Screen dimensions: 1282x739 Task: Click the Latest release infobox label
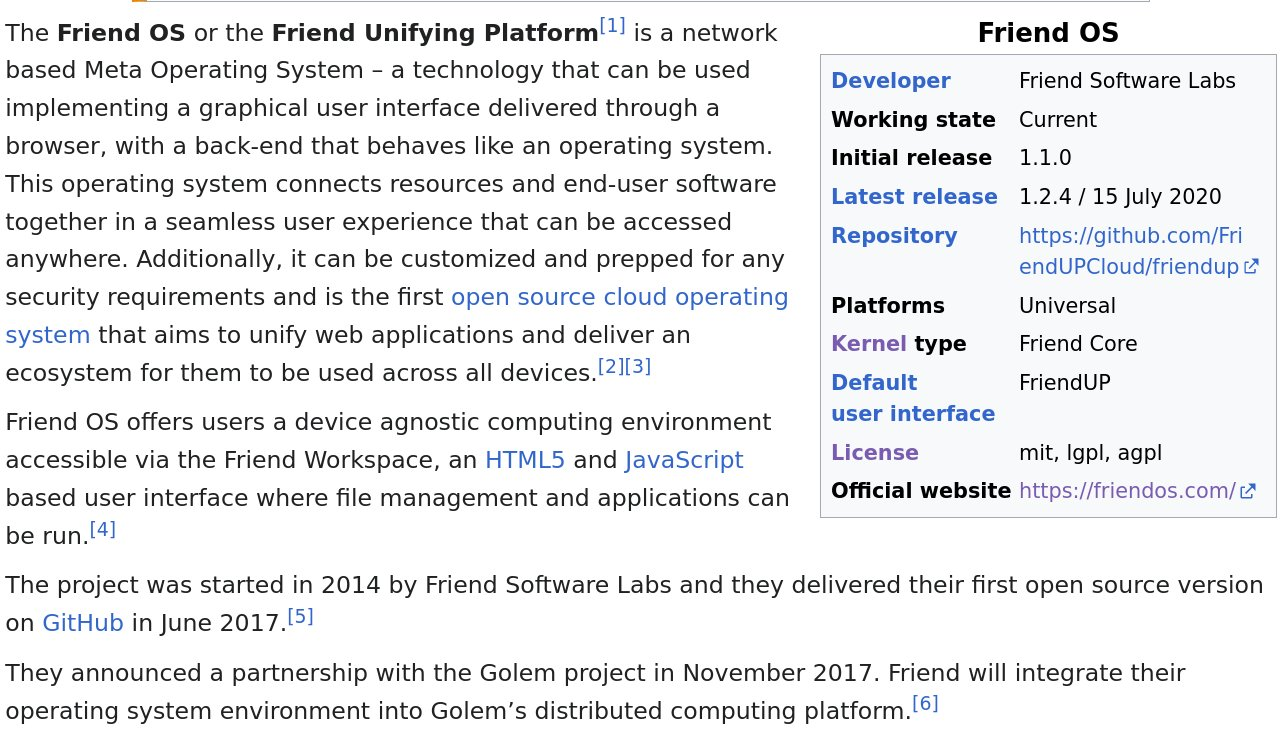[913, 197]
